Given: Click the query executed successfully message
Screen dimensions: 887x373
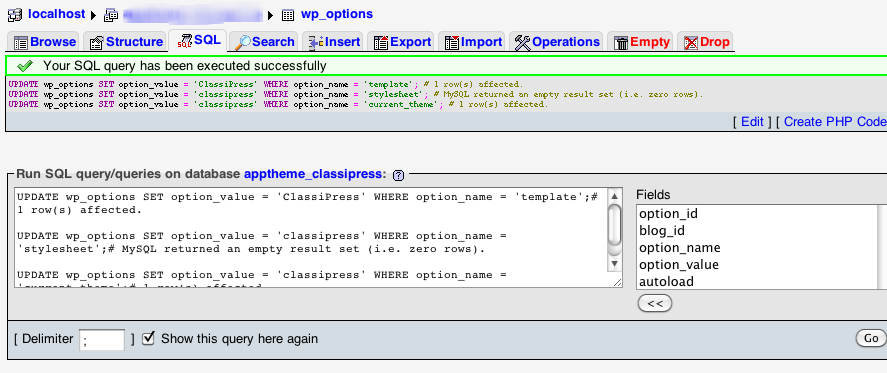Looking at the screenshot, I should pos(185,66).
